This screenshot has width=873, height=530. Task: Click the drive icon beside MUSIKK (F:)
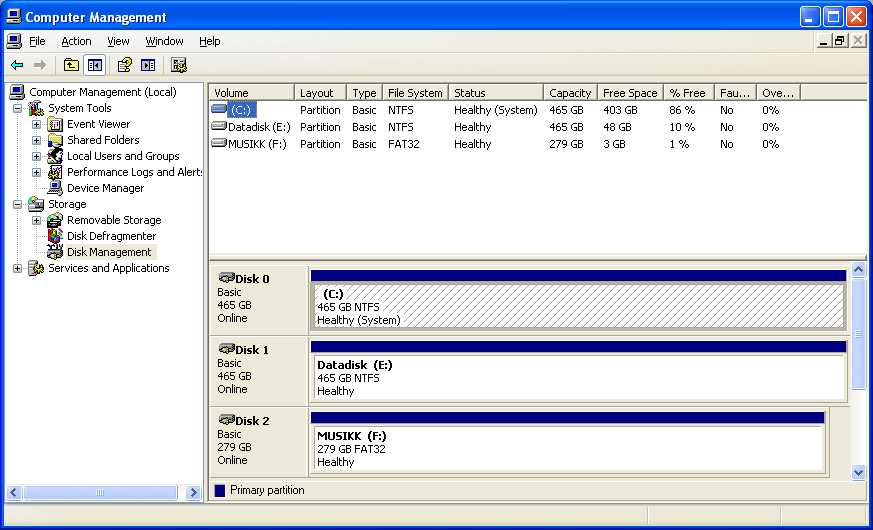(219, 143)
